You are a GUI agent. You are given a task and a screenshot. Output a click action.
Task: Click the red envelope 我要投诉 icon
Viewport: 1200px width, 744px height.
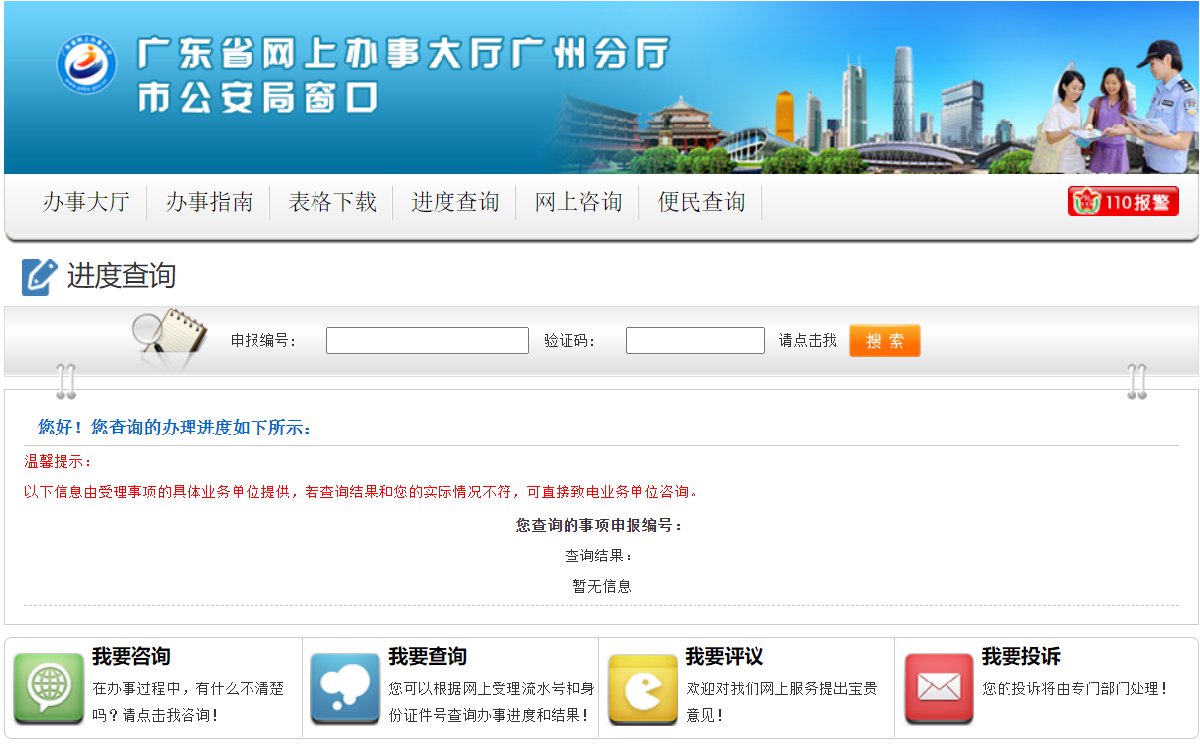[x=938, y=688]
